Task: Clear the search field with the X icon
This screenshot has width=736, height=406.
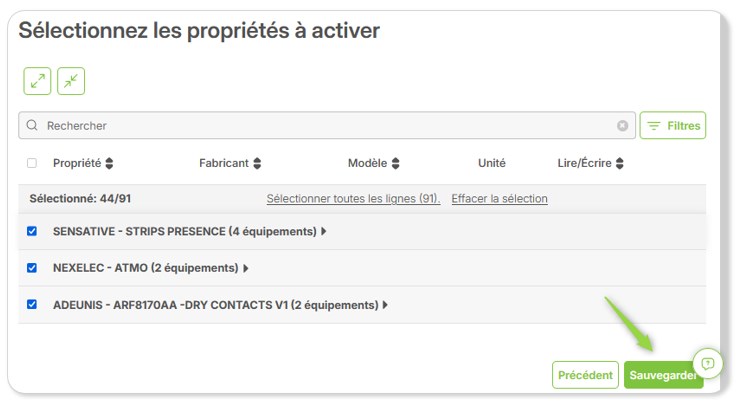Action: [x=622, y=126]
